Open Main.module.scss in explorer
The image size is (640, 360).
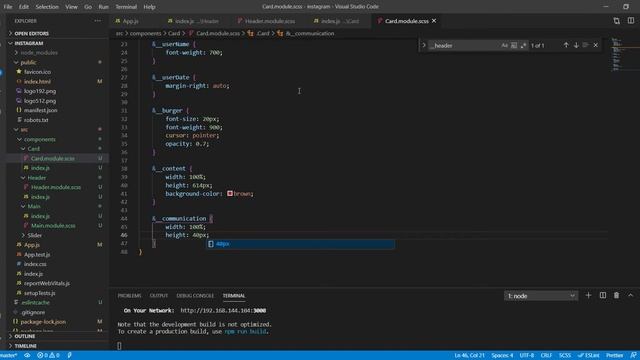[x=53, y=225]
